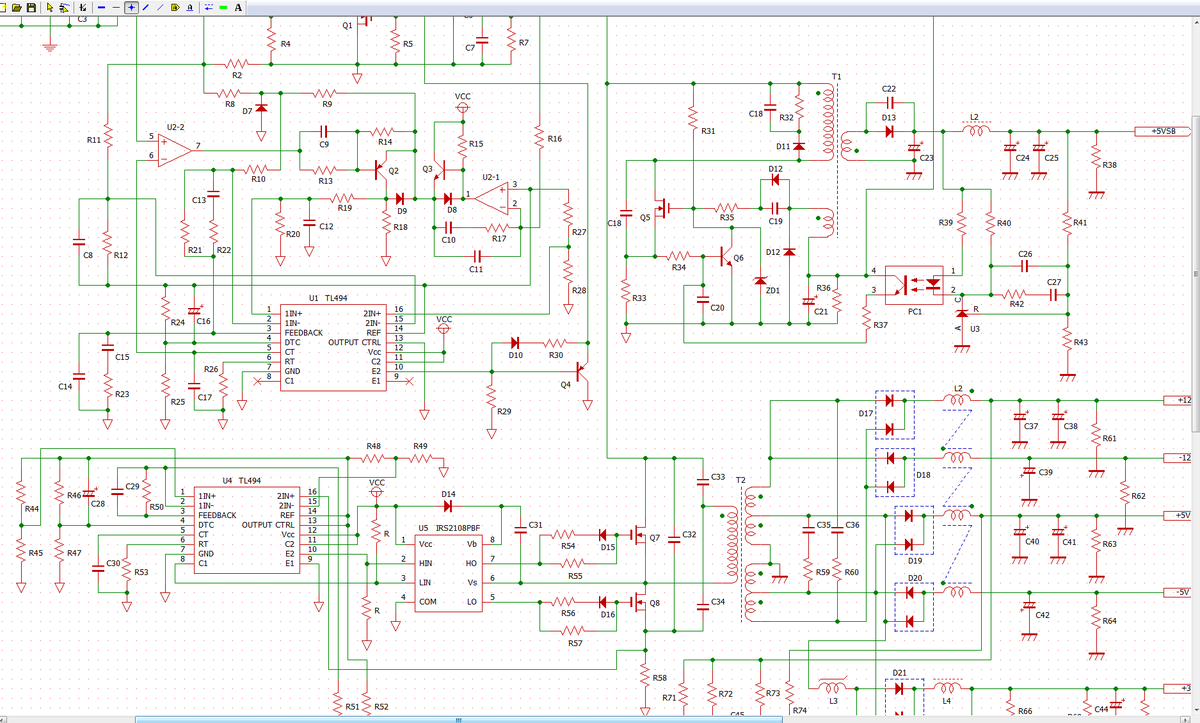Select the C33 capacitor label
Image resolution: width=1200 pixels, height=723 pixels.
(x=717, y=477)
